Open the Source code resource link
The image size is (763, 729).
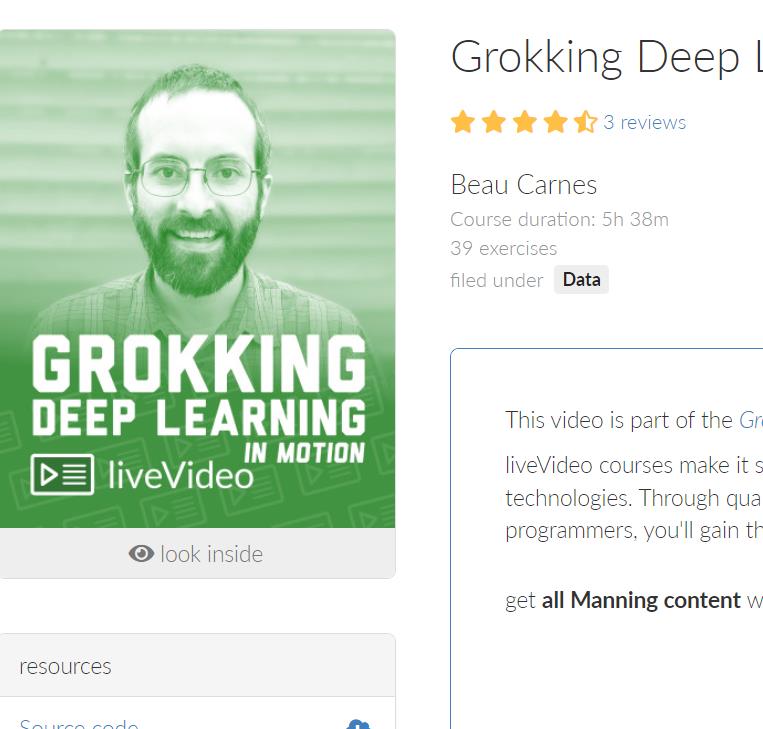tap(79, 724)
